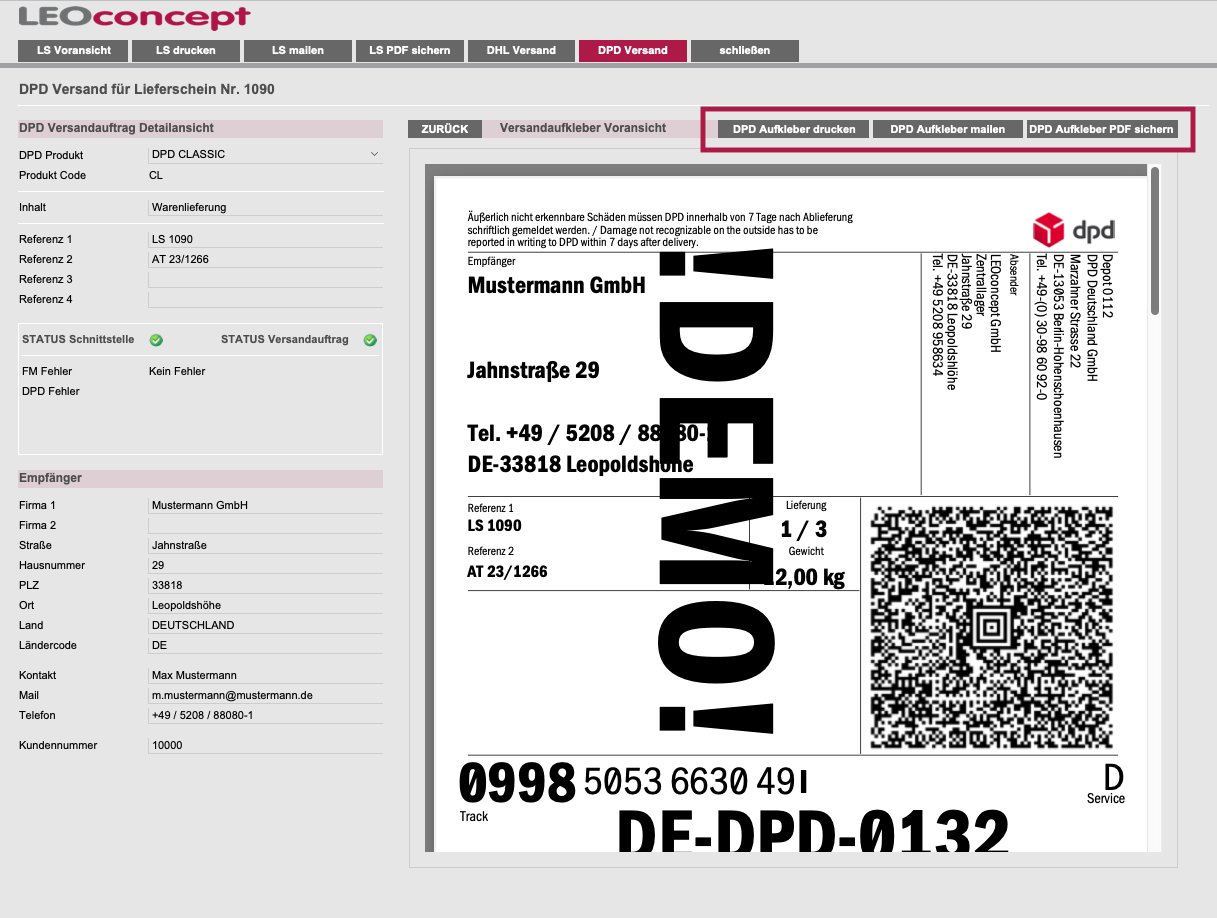Click 'AT 23/1266' under Referenz 2 on label
This screenshot has height=918, width=1217.
tap(507, 572)
